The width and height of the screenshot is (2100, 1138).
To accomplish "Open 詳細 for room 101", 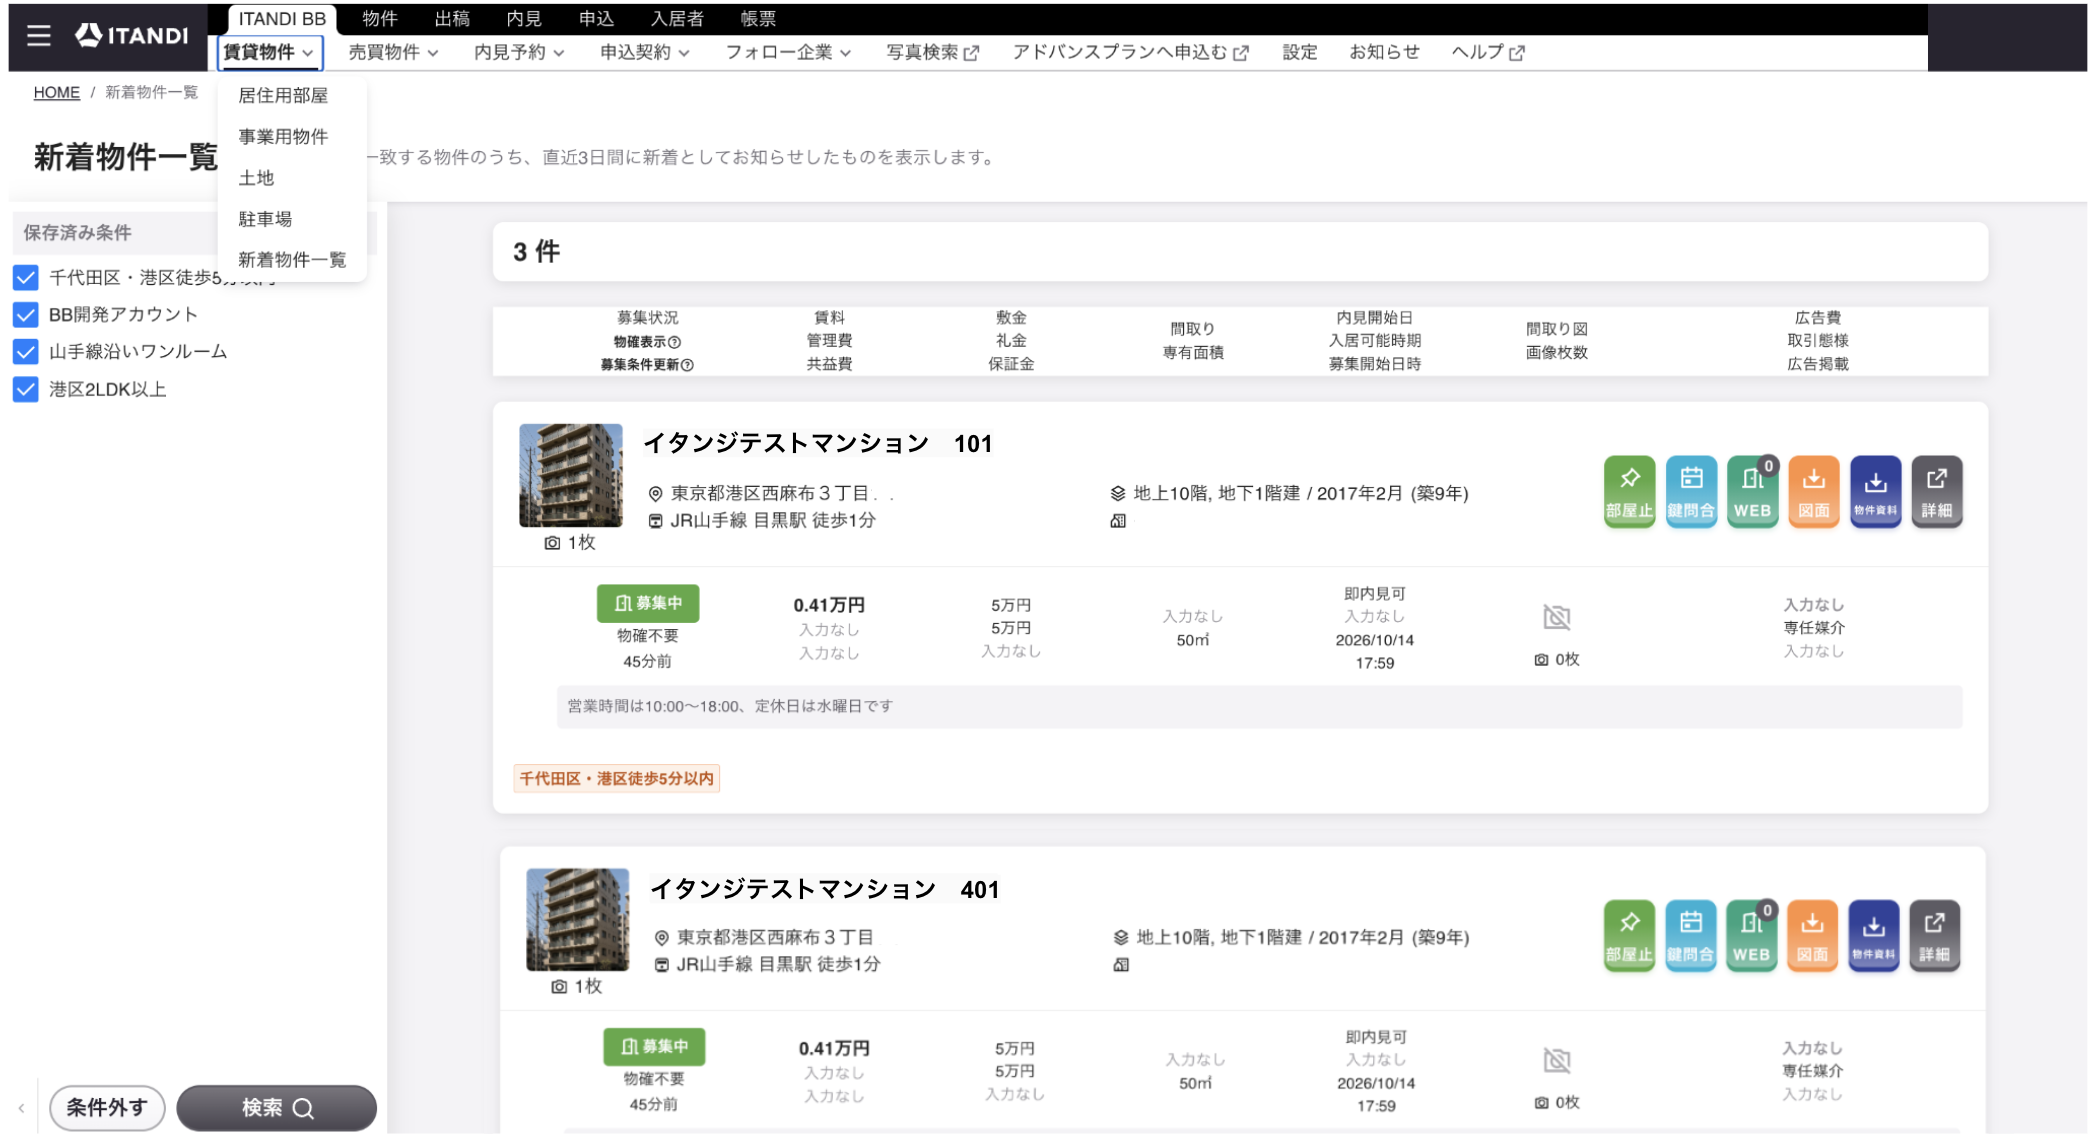I will [x=1937, y=491].
